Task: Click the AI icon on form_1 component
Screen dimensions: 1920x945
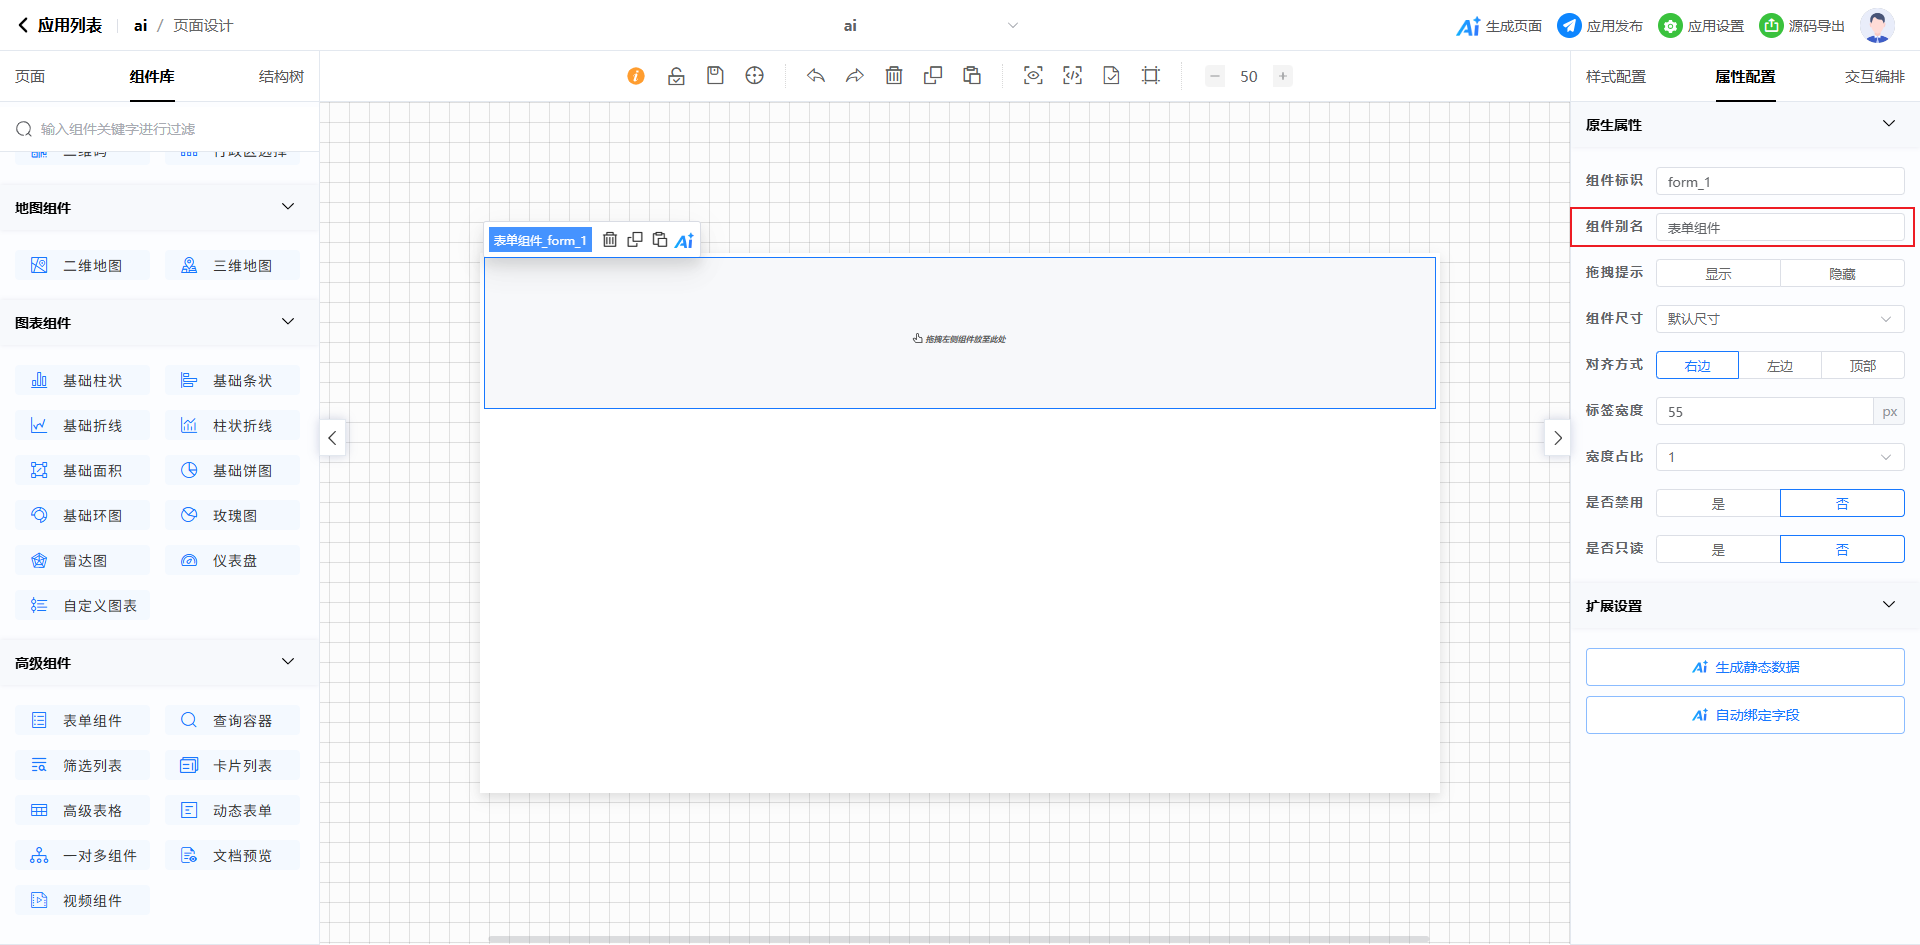Action: point(684,240)
